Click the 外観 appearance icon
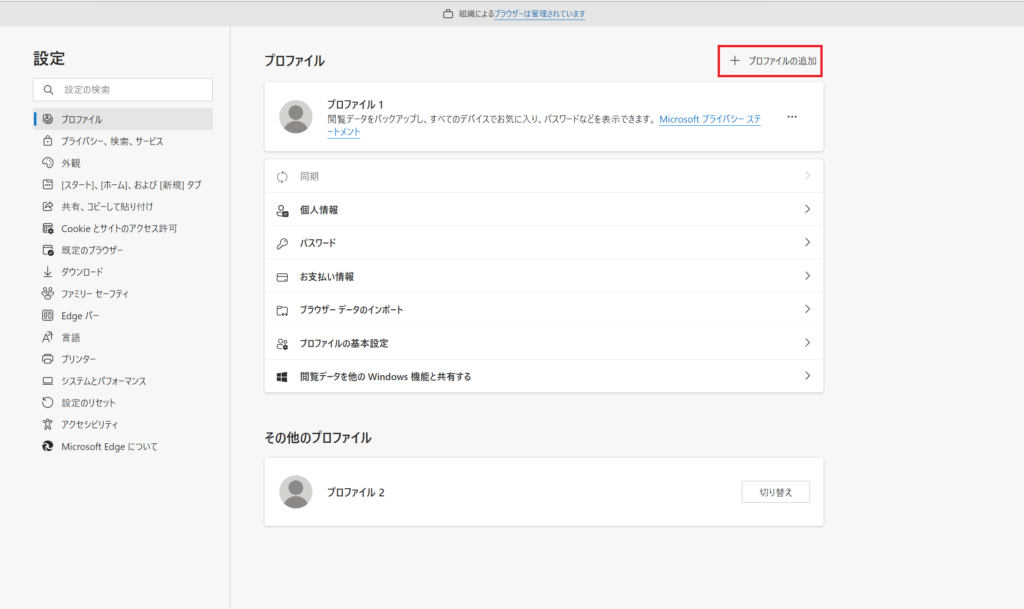The image size is (1024, 609). pos(48,163)
